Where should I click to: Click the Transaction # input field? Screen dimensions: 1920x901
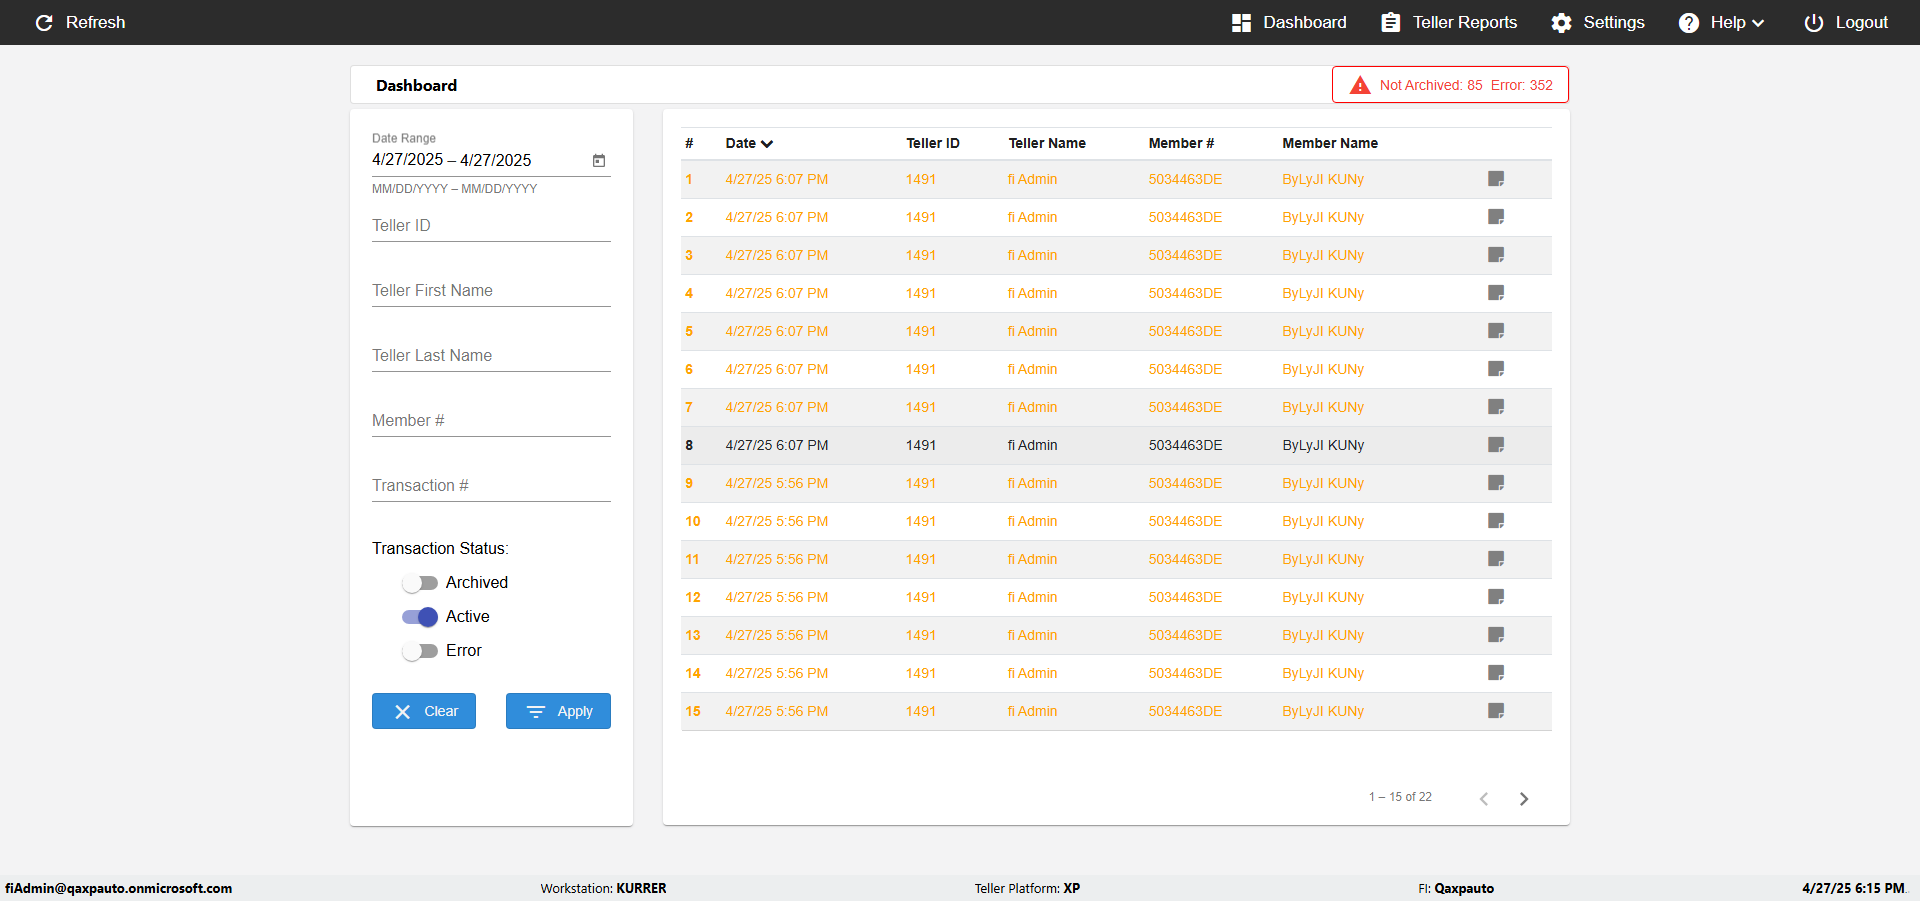pyautogui.click(x=491, y=486)
